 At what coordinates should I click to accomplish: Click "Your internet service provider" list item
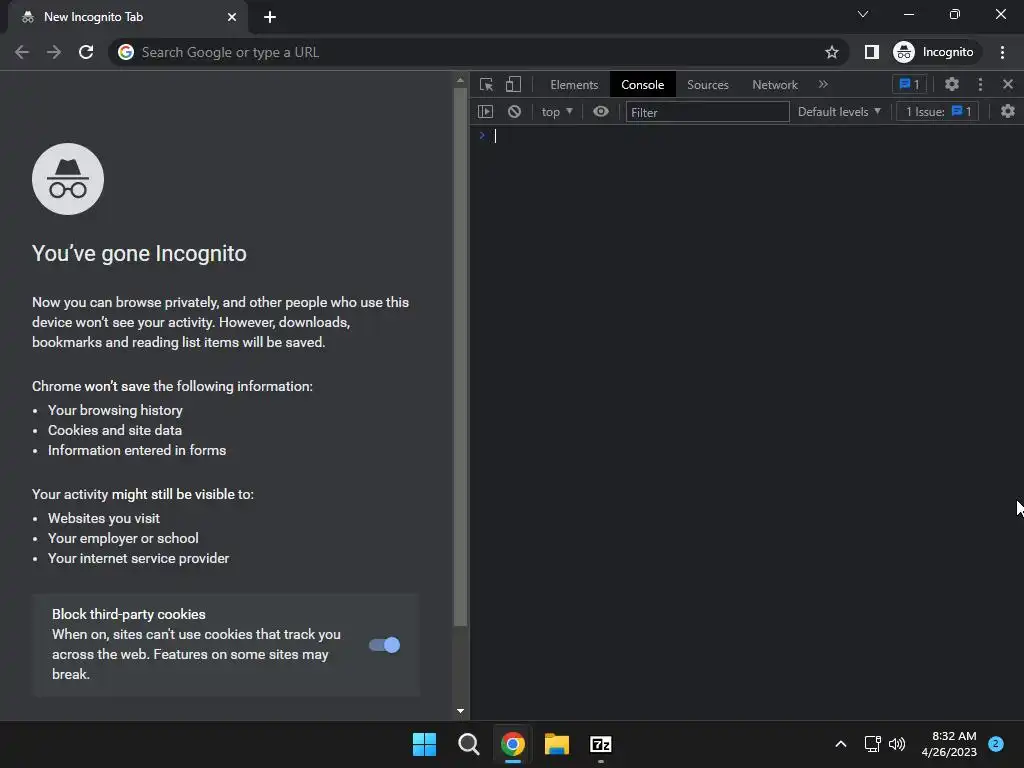click(x=138, y=558)
